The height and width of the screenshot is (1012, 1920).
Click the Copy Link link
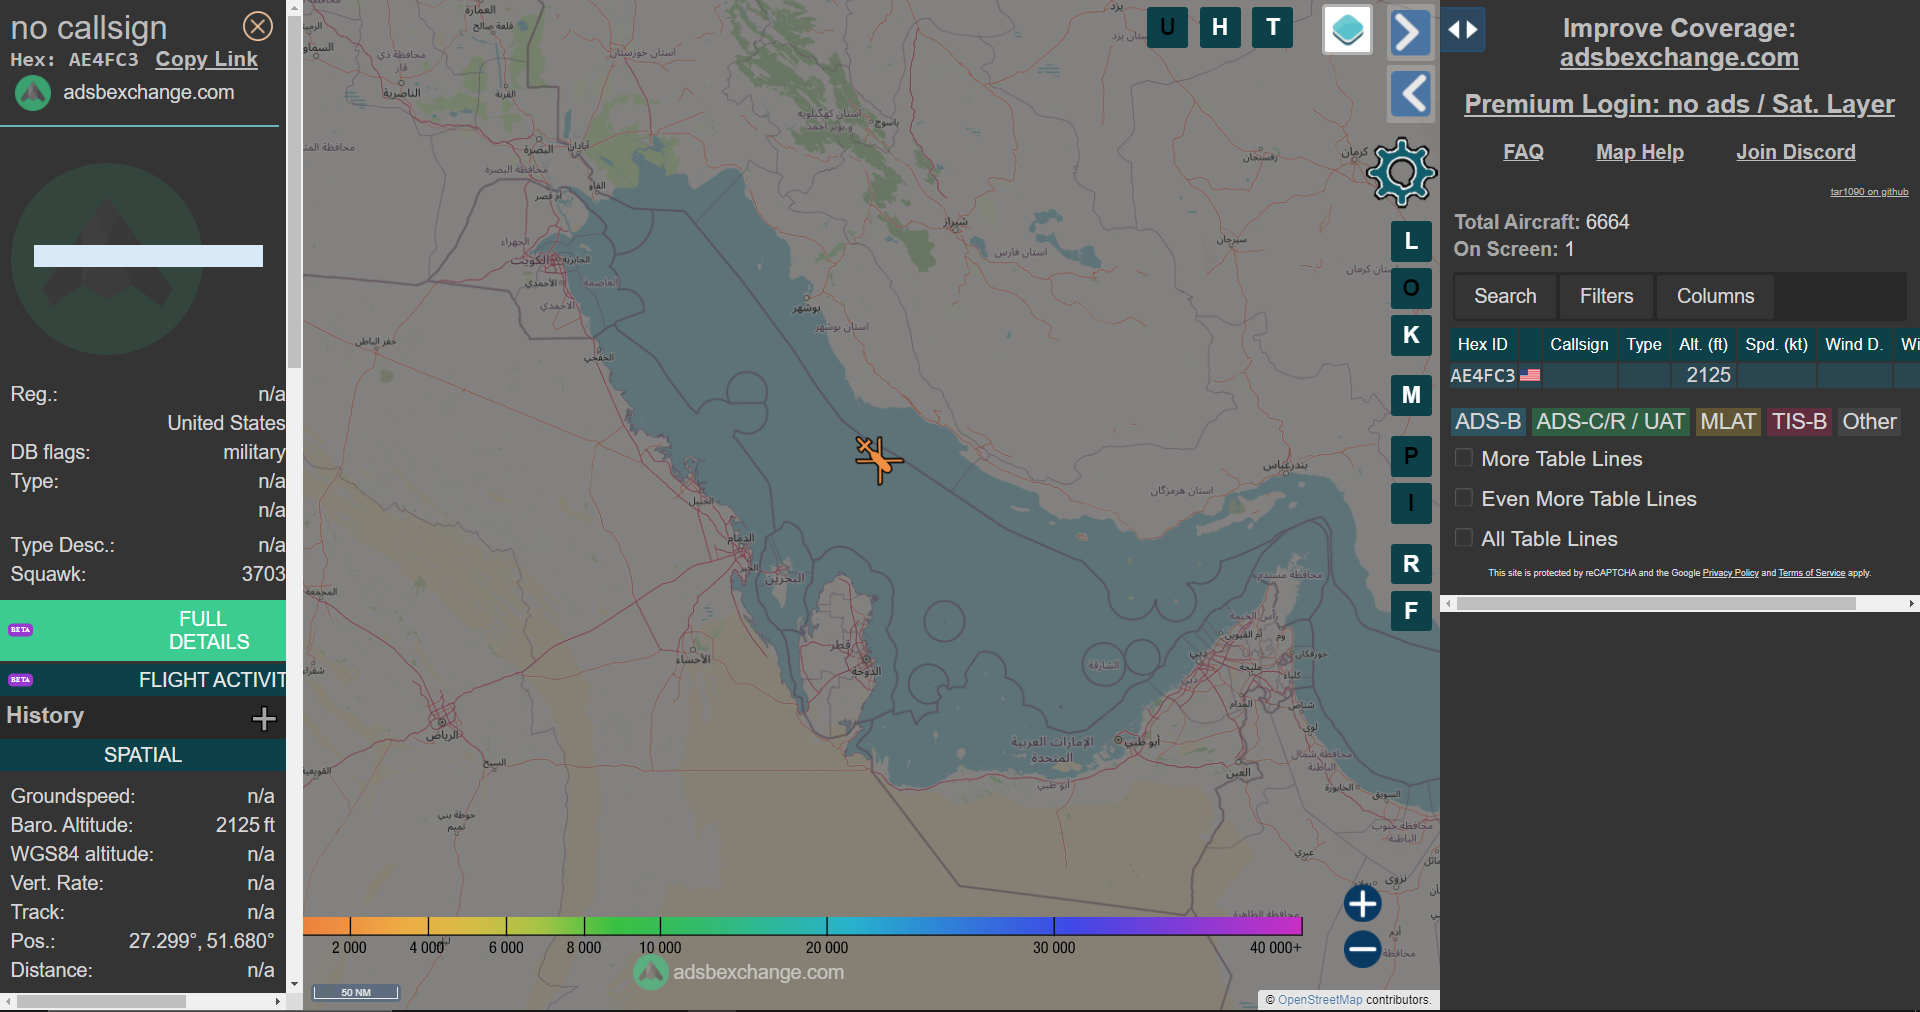point(206,59)
